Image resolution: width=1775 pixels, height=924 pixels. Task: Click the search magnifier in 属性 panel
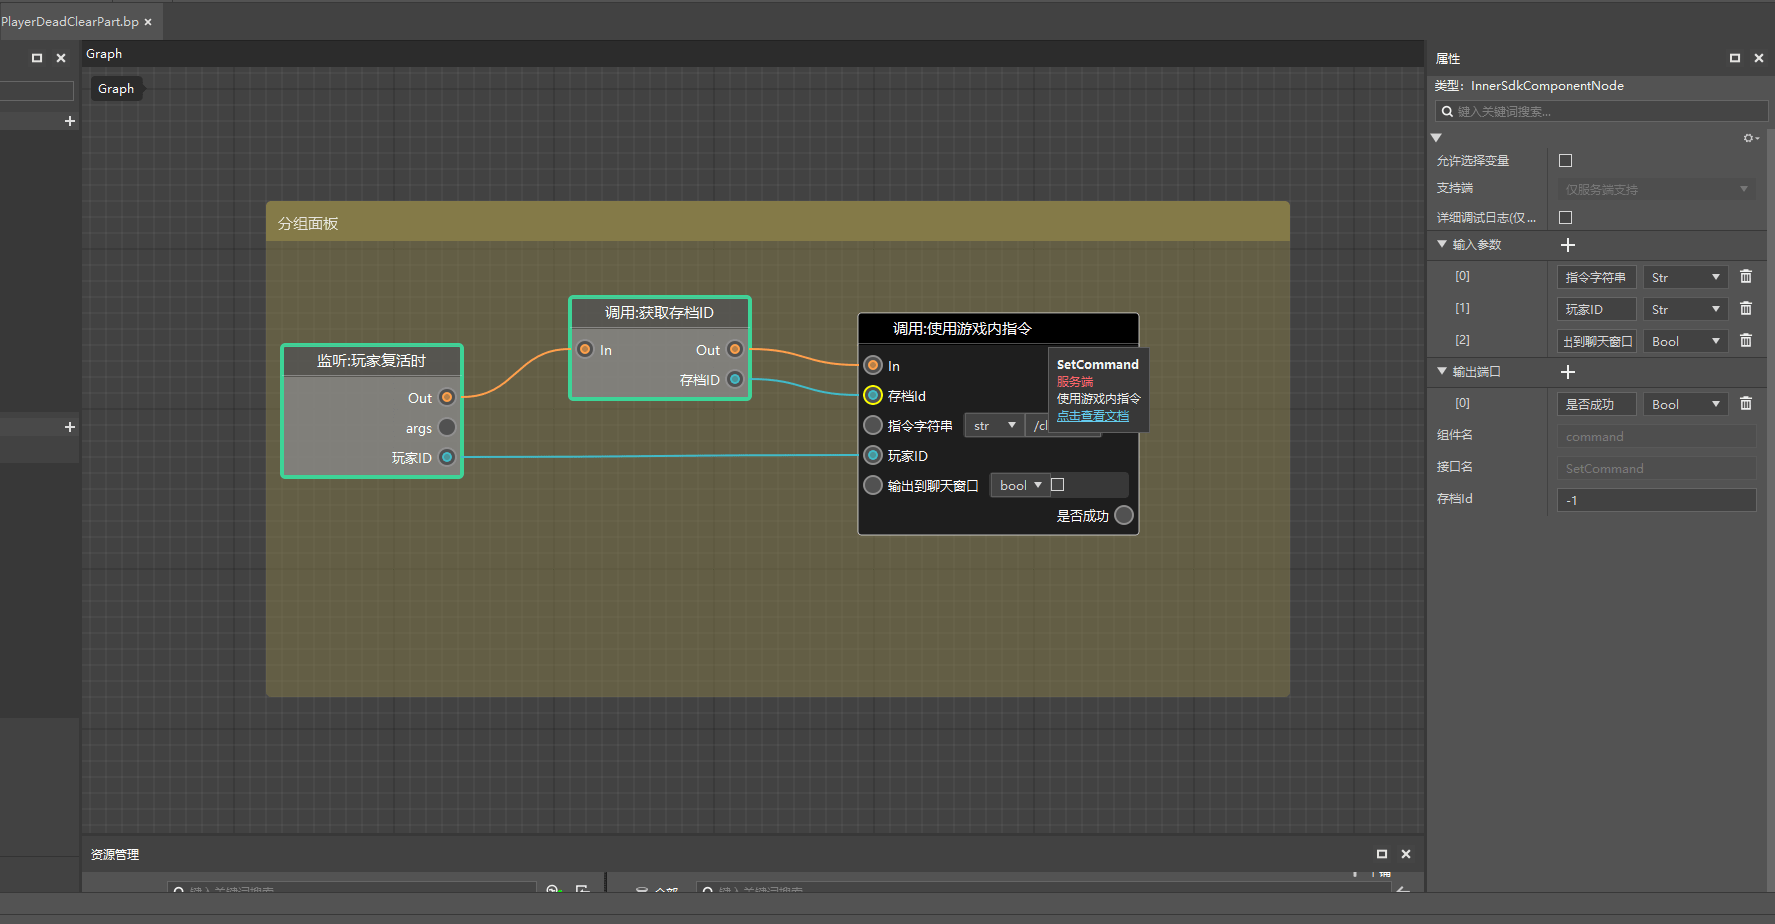(1447, 111)
